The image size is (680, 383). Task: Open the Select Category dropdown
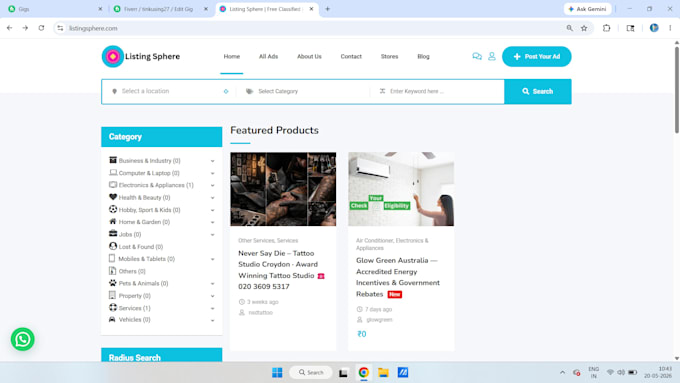(x=304, y=92)
